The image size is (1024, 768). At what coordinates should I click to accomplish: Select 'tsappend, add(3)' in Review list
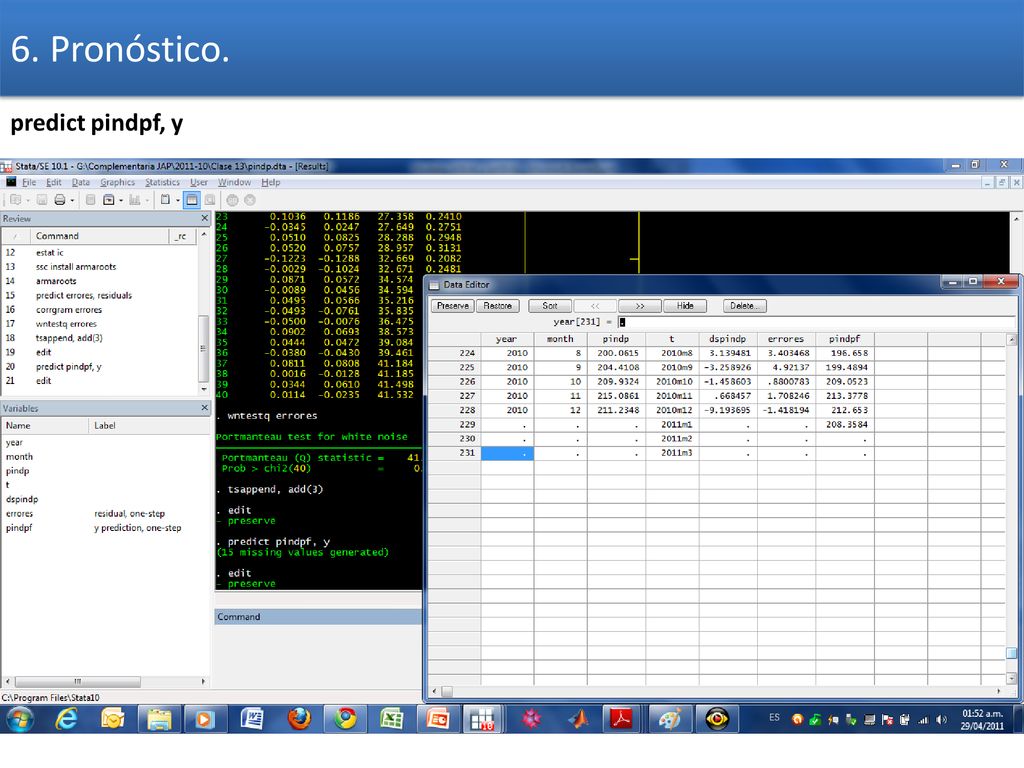click(x=69, y=338)
